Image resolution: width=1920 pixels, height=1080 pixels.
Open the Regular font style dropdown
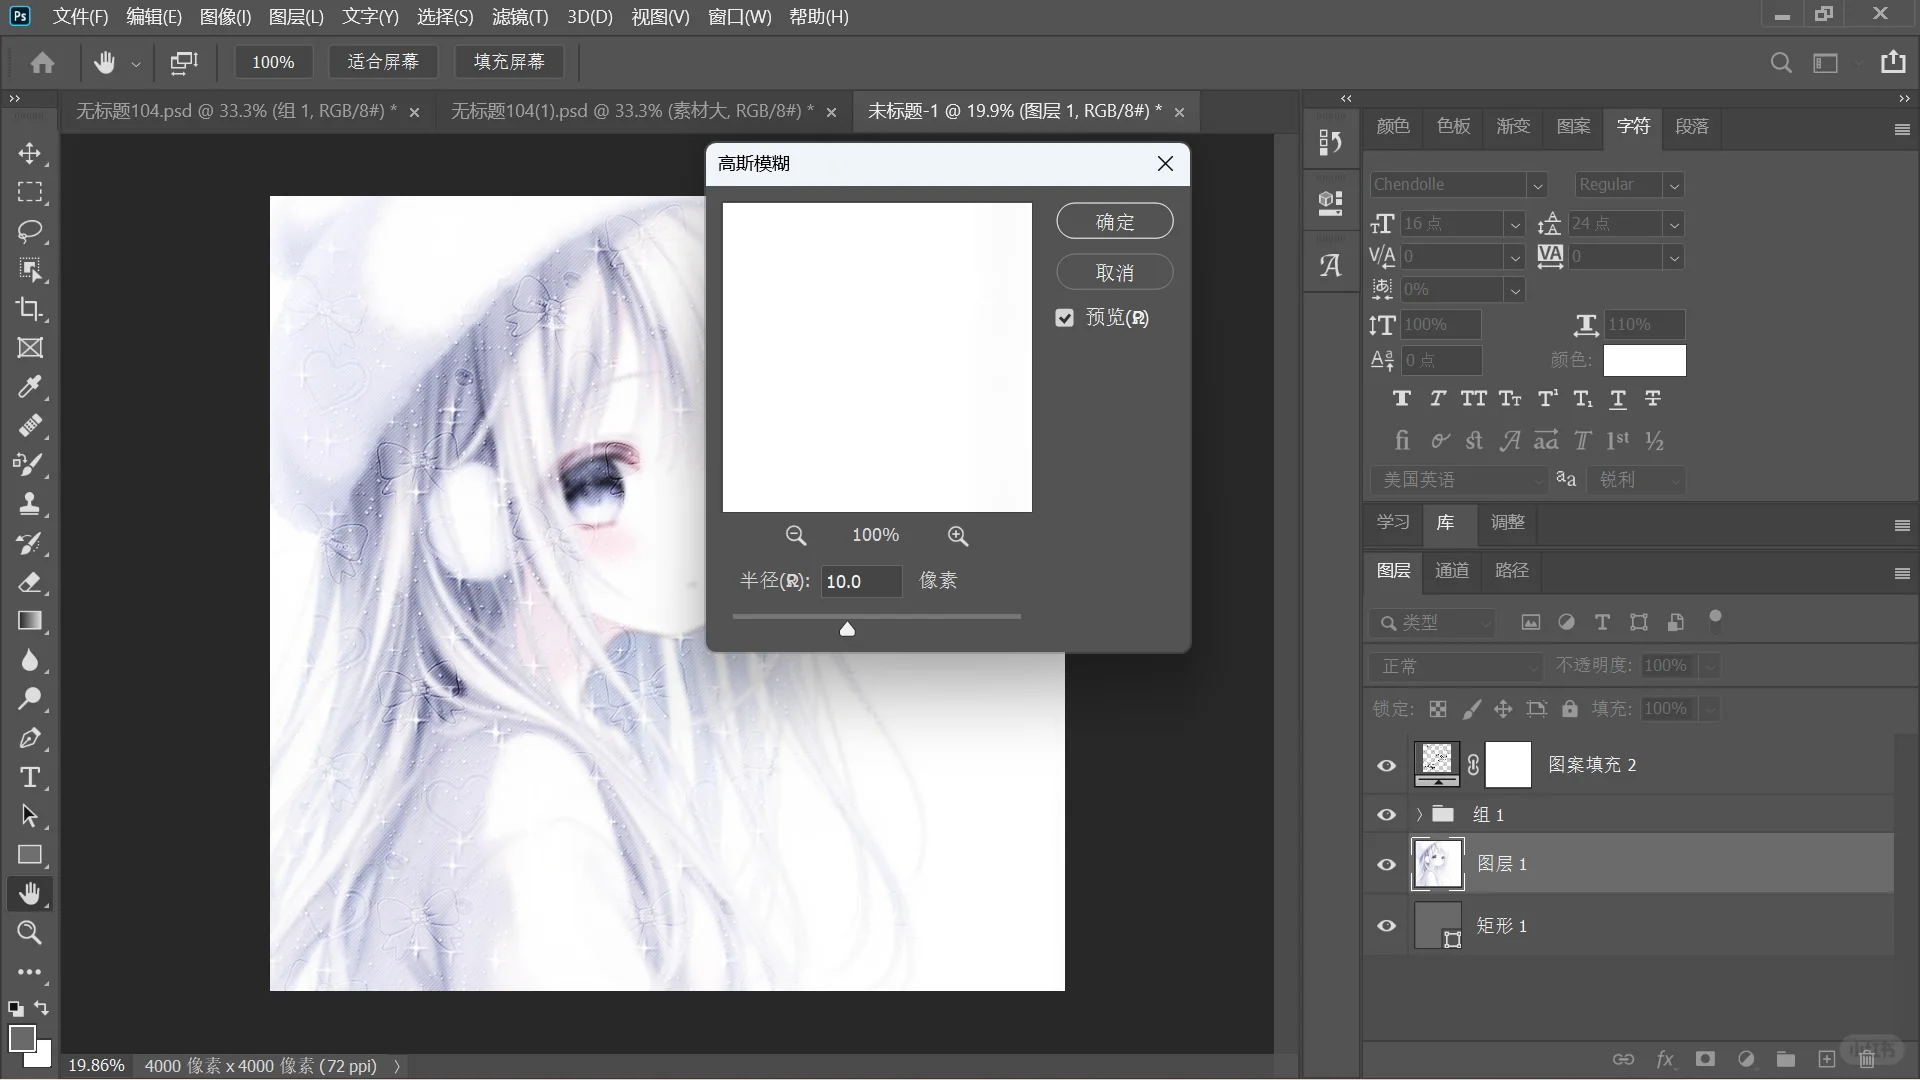1674,185
